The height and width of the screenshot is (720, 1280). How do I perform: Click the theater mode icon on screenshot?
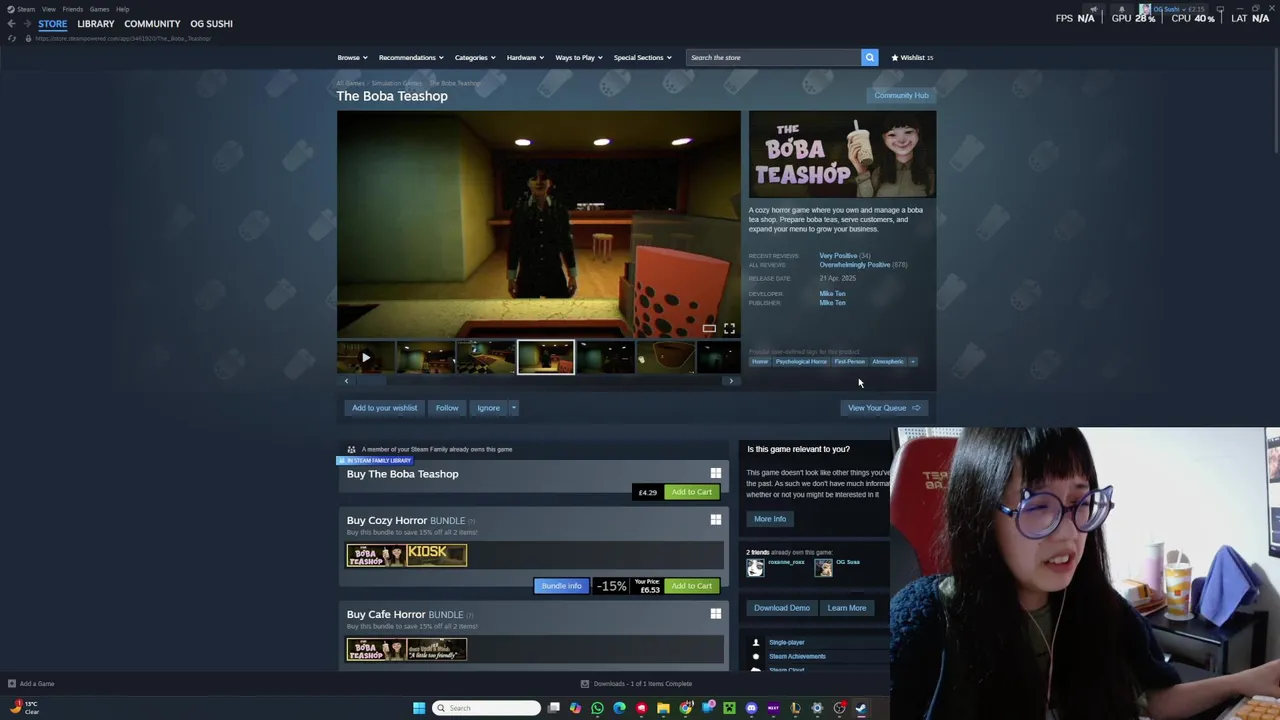(709, 328)
